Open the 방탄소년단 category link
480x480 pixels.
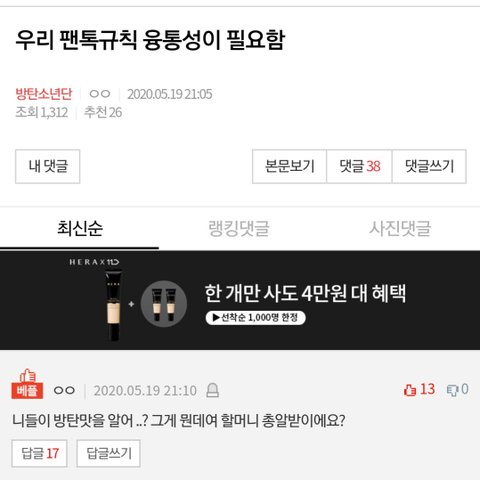click(44, 94)
